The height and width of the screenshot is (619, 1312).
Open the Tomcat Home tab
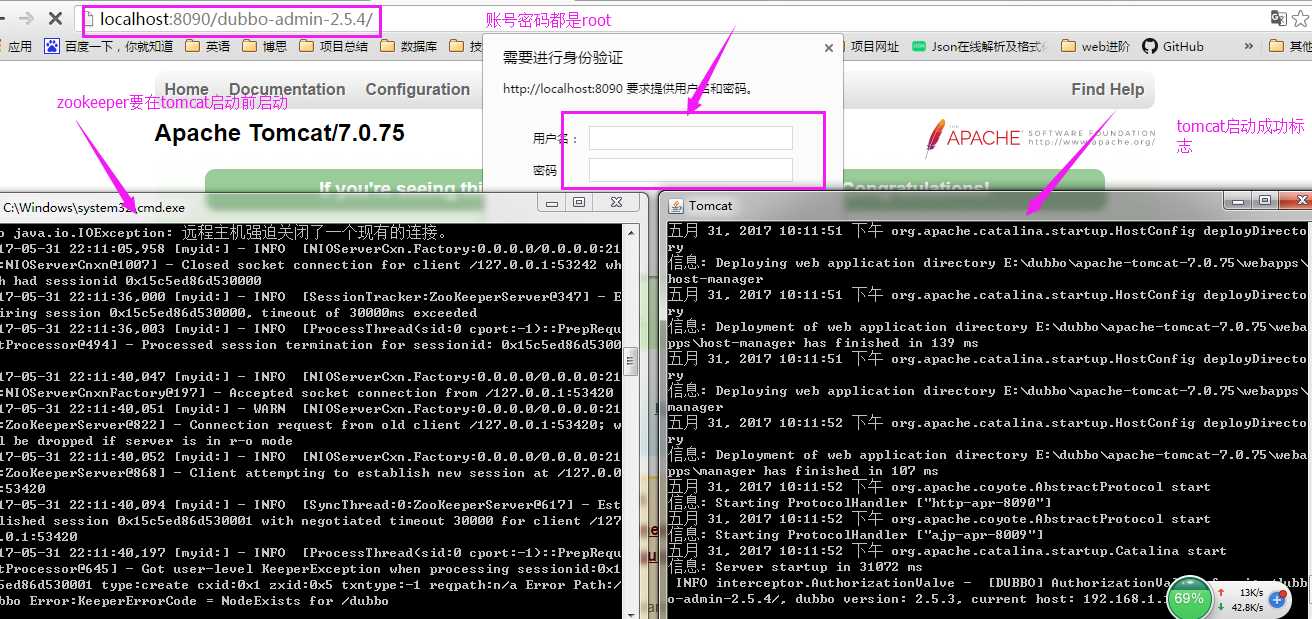187,89
